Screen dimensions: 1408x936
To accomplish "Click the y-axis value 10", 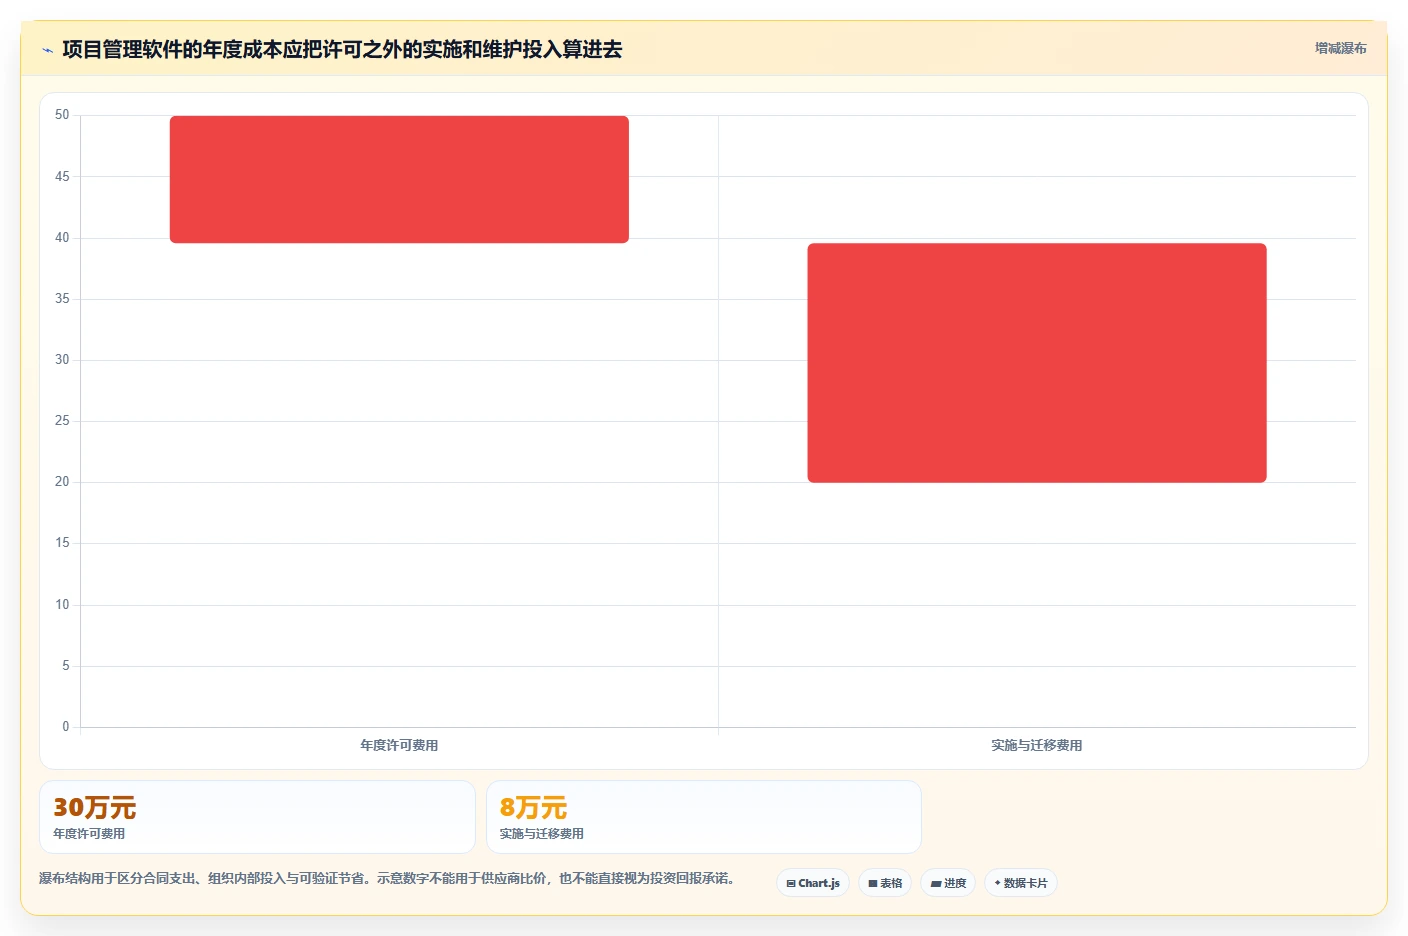I will (62, 605).
